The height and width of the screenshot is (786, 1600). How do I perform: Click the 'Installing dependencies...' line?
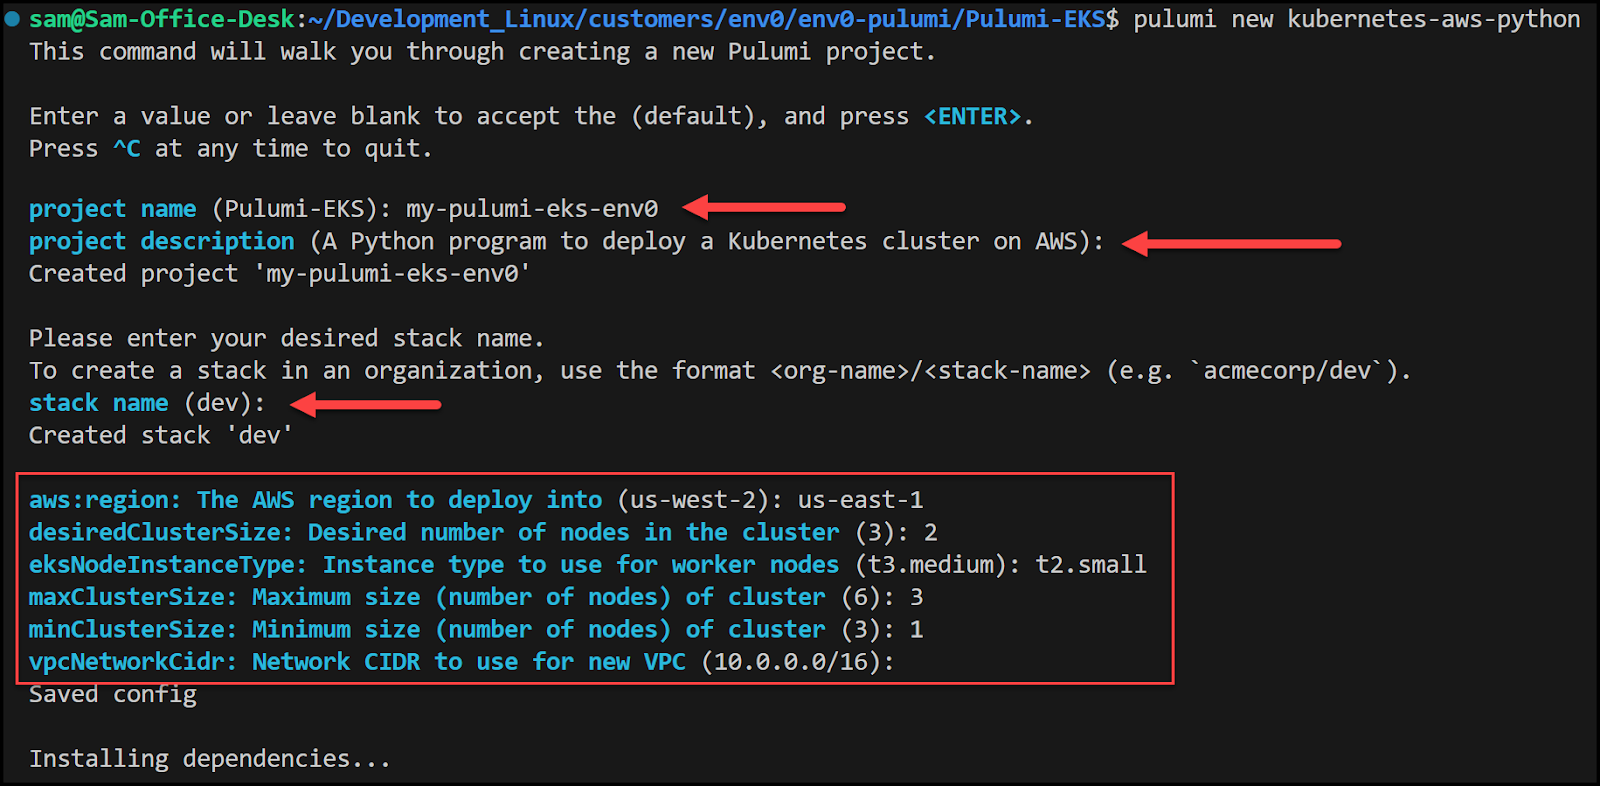[x=209, y=759]
